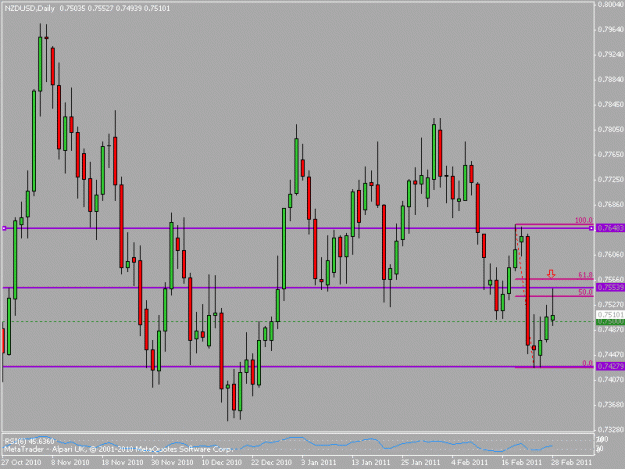Click the 16 Feb 2011 date label
625x469 pixels.
tap(521, 463)
